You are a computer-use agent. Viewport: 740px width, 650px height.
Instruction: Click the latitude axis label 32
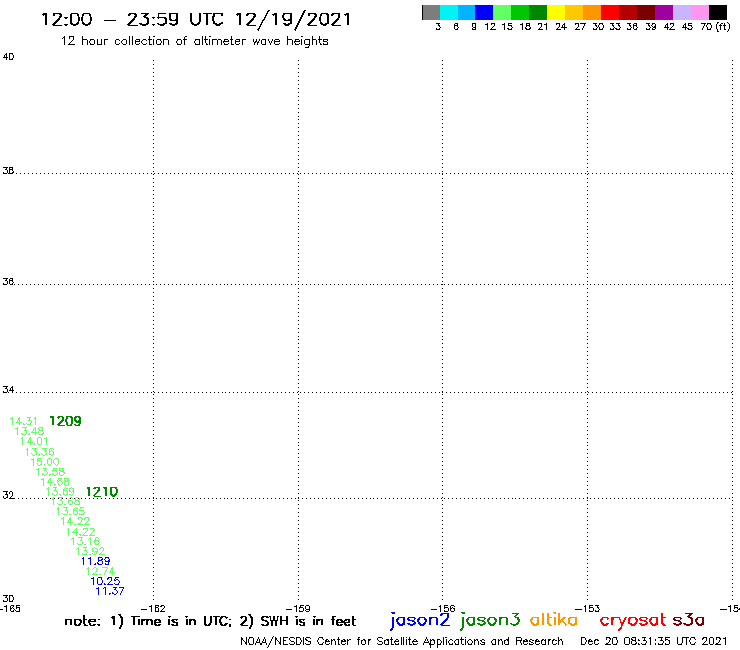pos(8,495)
